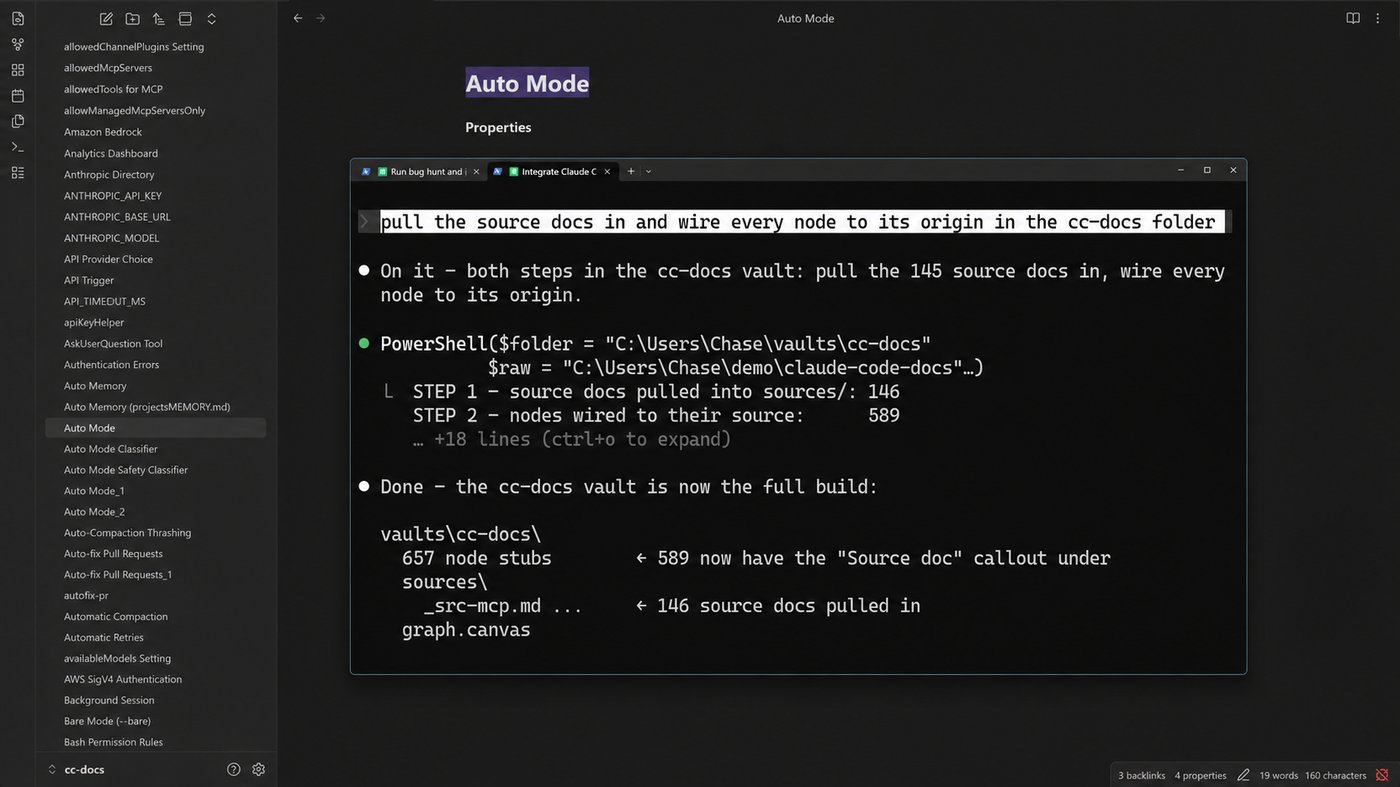Open the canvas grid icon in the ribbon

pos(17,70)
